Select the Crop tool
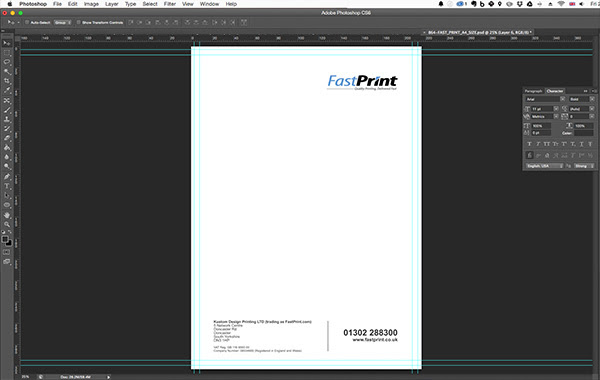The image size is (600, 380). [x=7, y=81]
